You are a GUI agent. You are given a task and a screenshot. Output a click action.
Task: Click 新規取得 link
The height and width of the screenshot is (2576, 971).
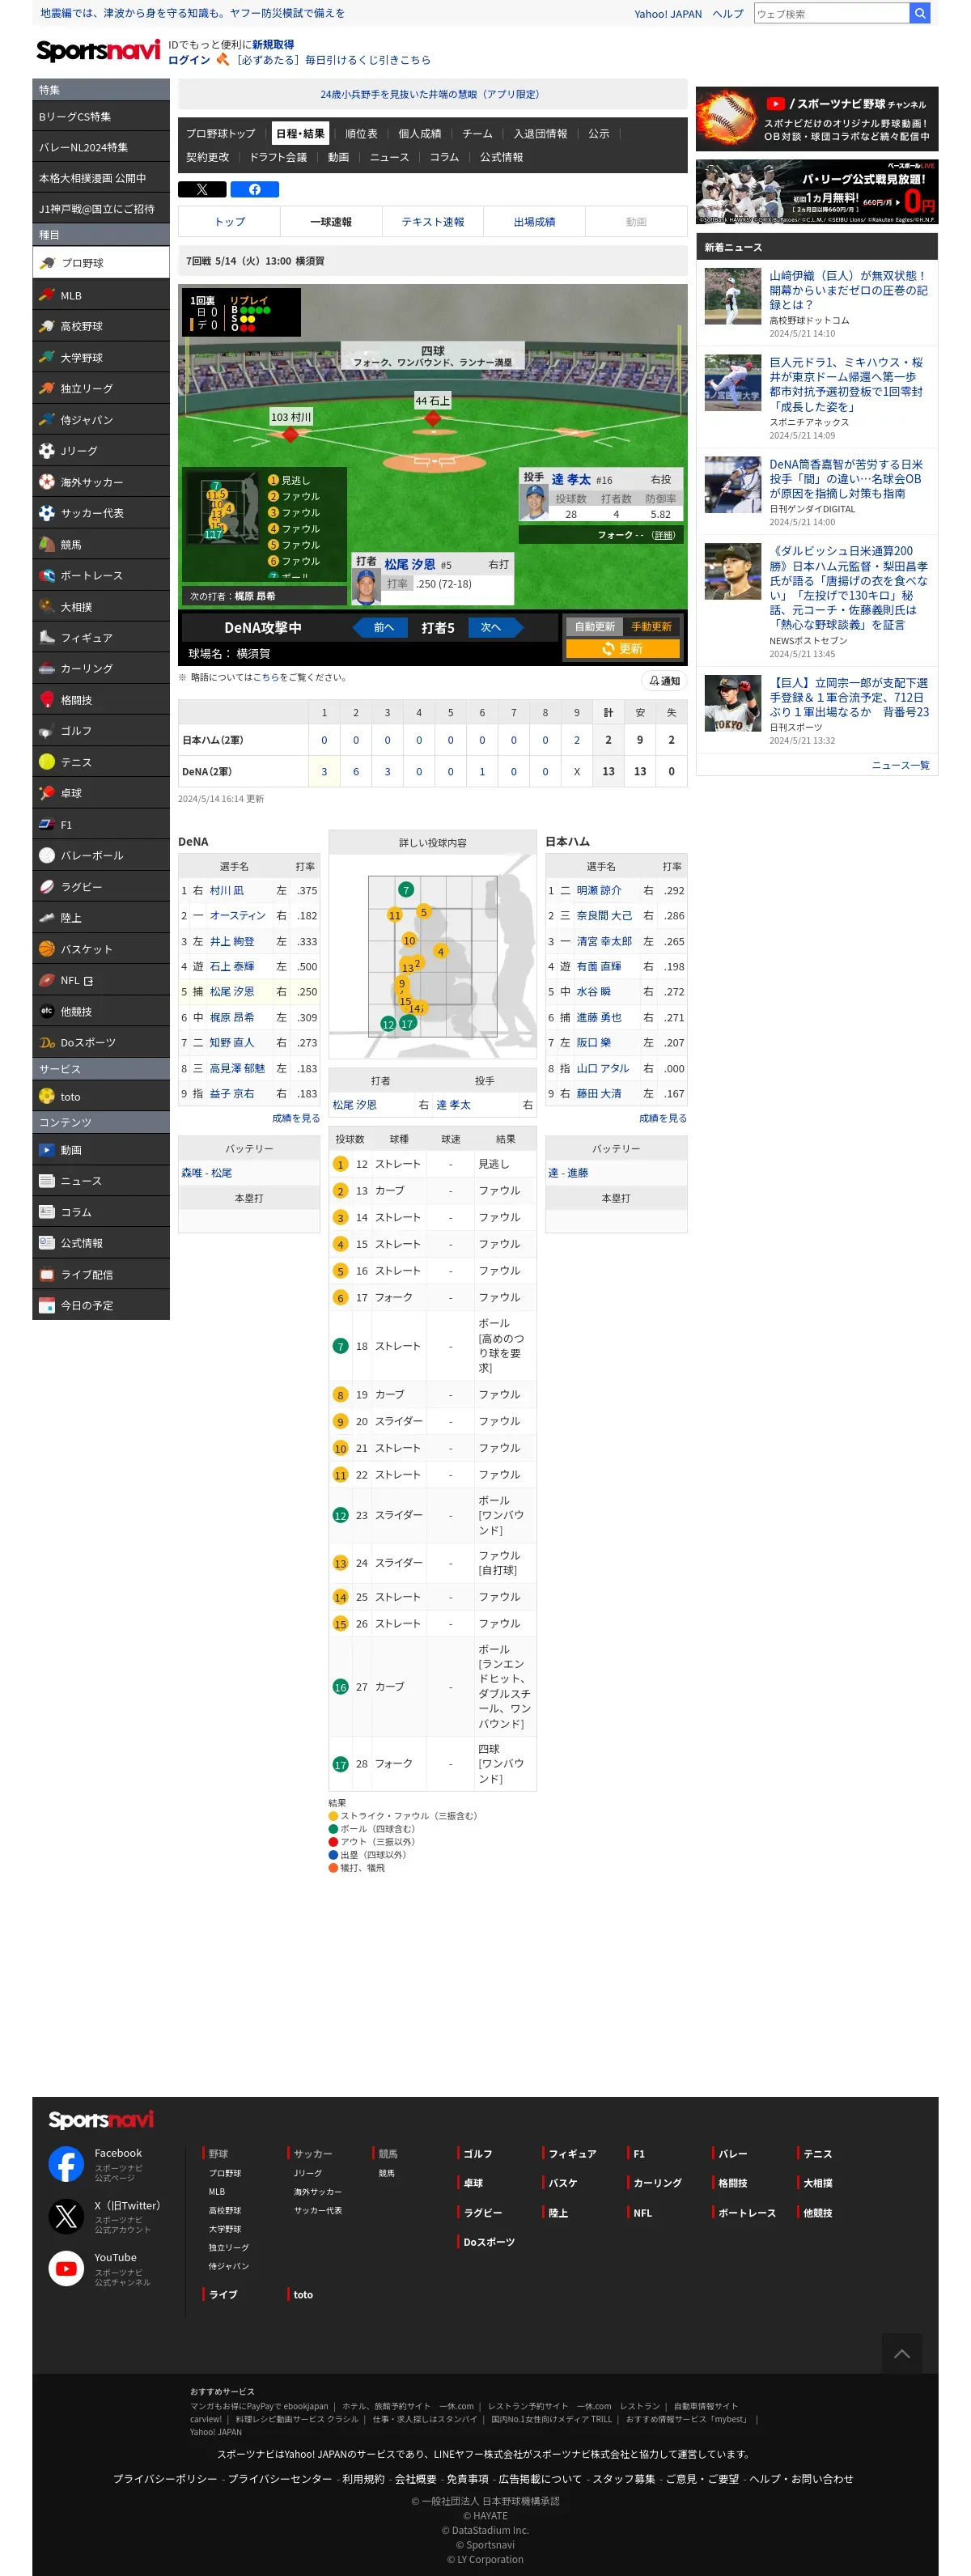pos(273,44)
